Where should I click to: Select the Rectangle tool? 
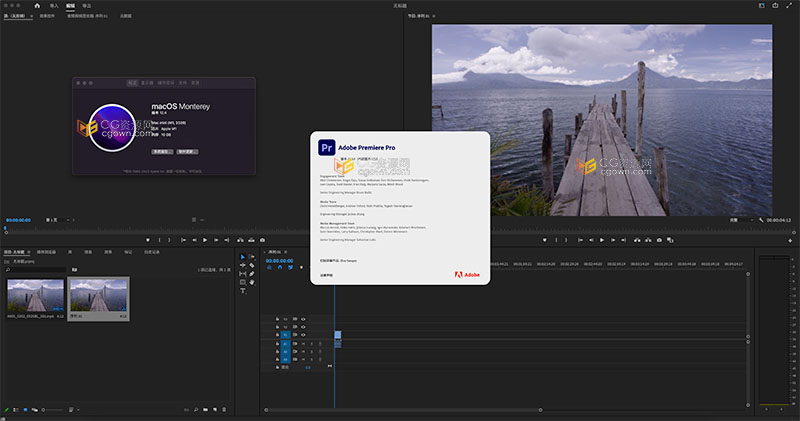tap(242, 282)
